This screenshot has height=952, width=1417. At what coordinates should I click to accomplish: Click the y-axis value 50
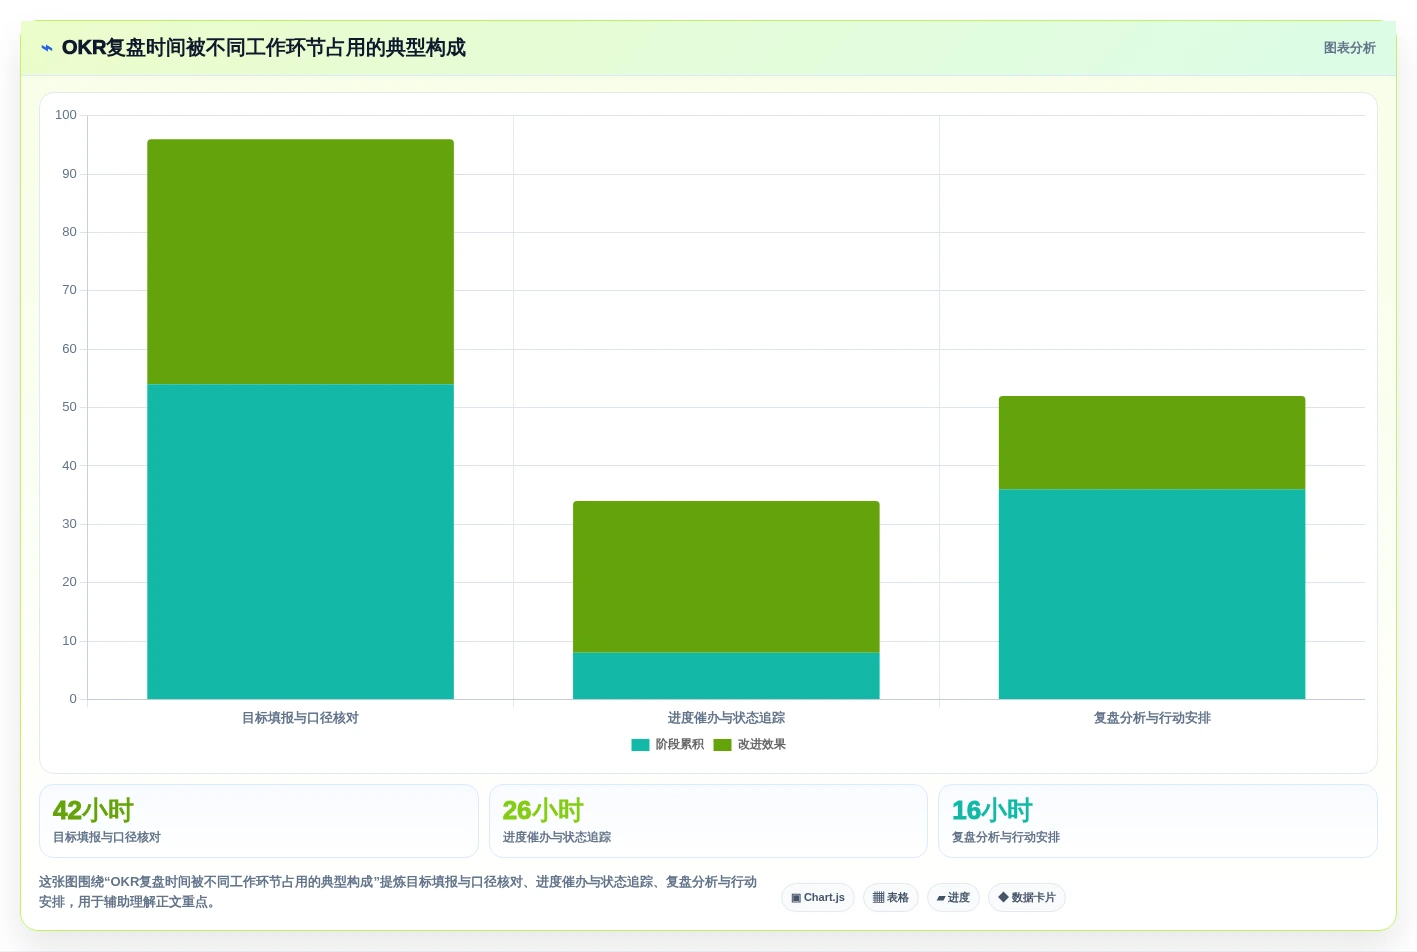(x=69, y=407)
